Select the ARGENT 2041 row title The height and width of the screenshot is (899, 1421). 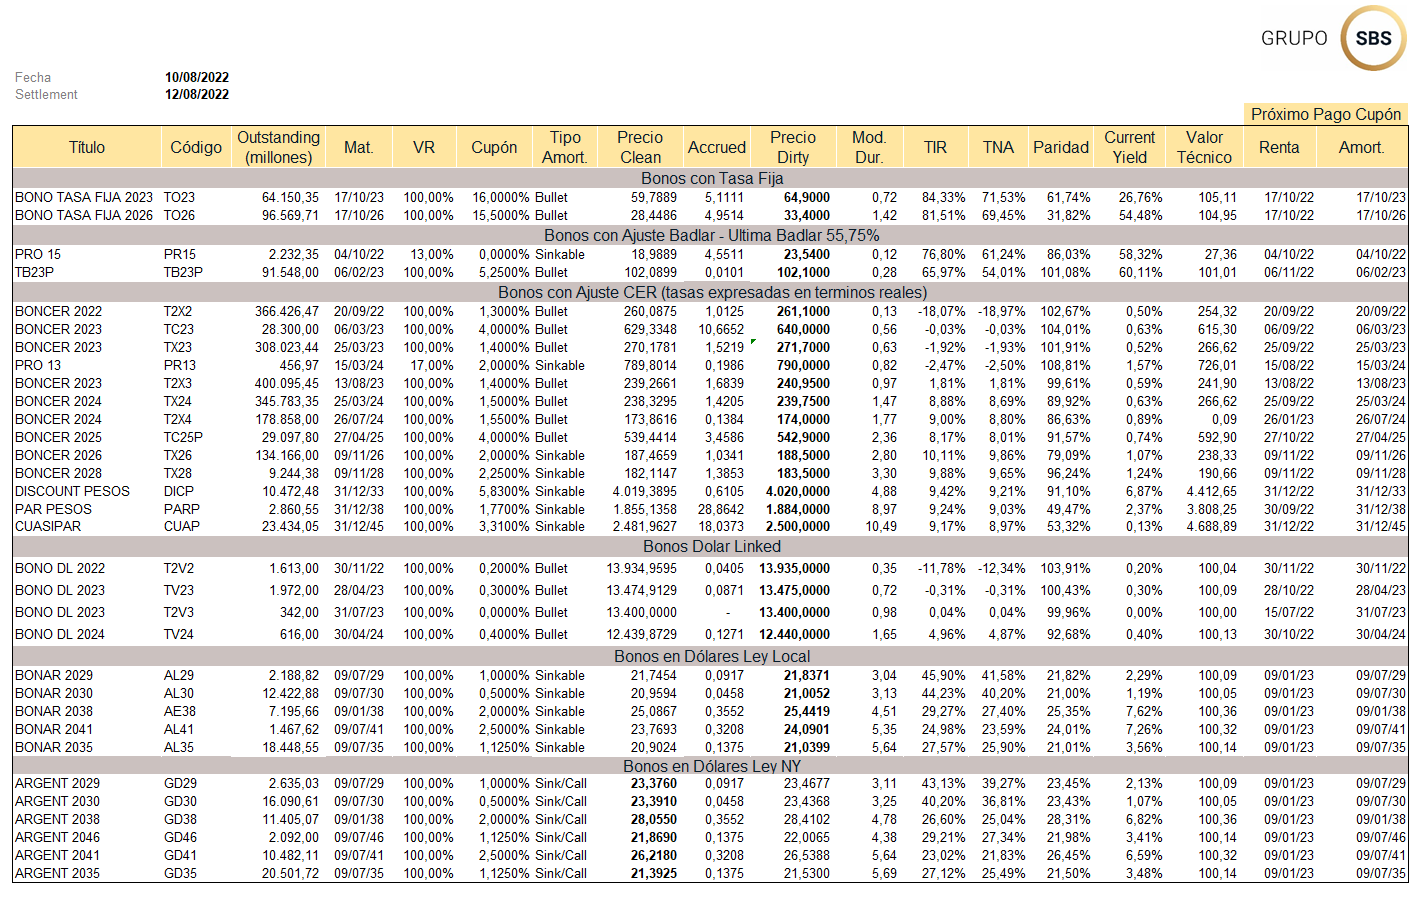coord(57,855)
